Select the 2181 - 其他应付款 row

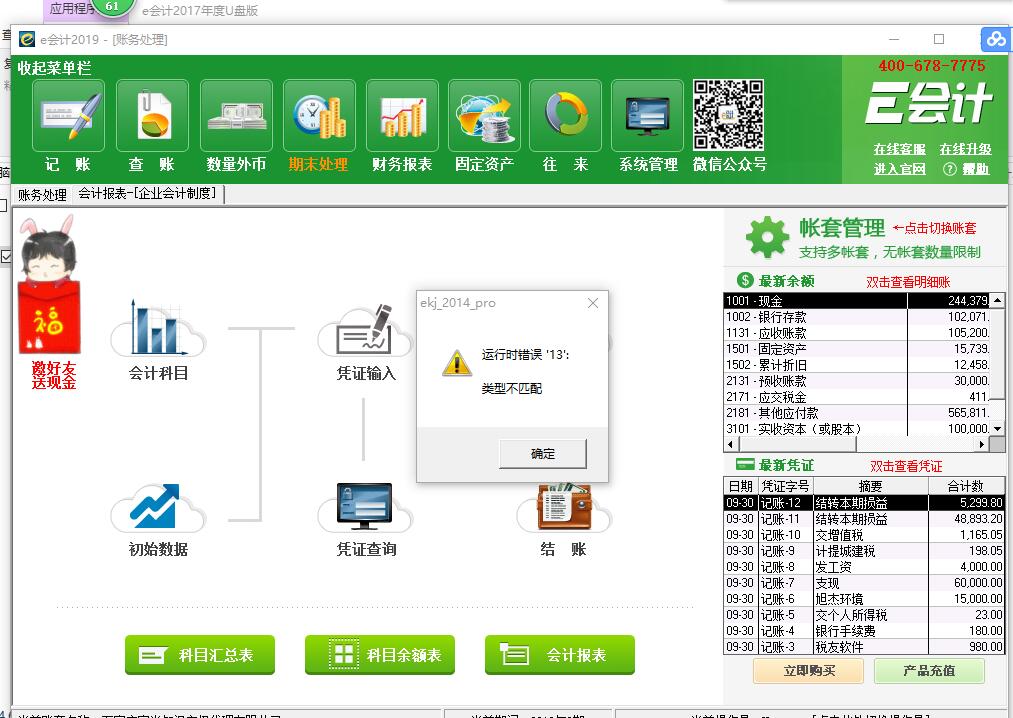click(857, 412)
